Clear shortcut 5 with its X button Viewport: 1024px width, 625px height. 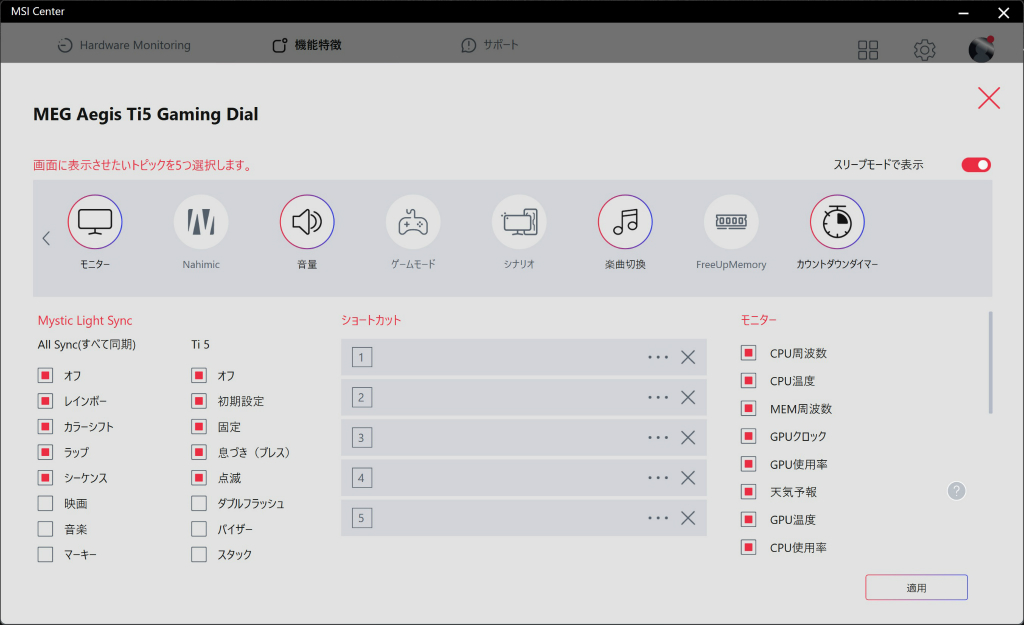(688, 518)
